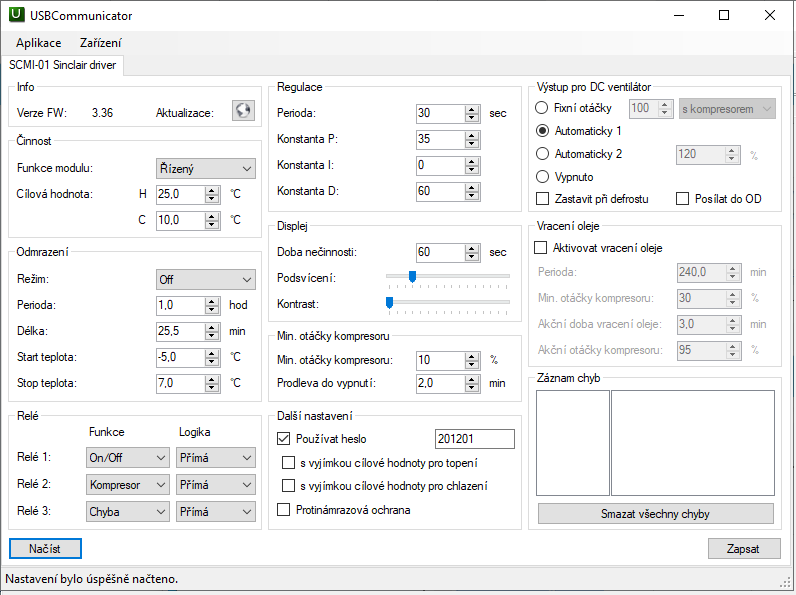The image size is (796, 595).
Task: Select the Fixní otáčky radio button
Action: coord(543,108)
